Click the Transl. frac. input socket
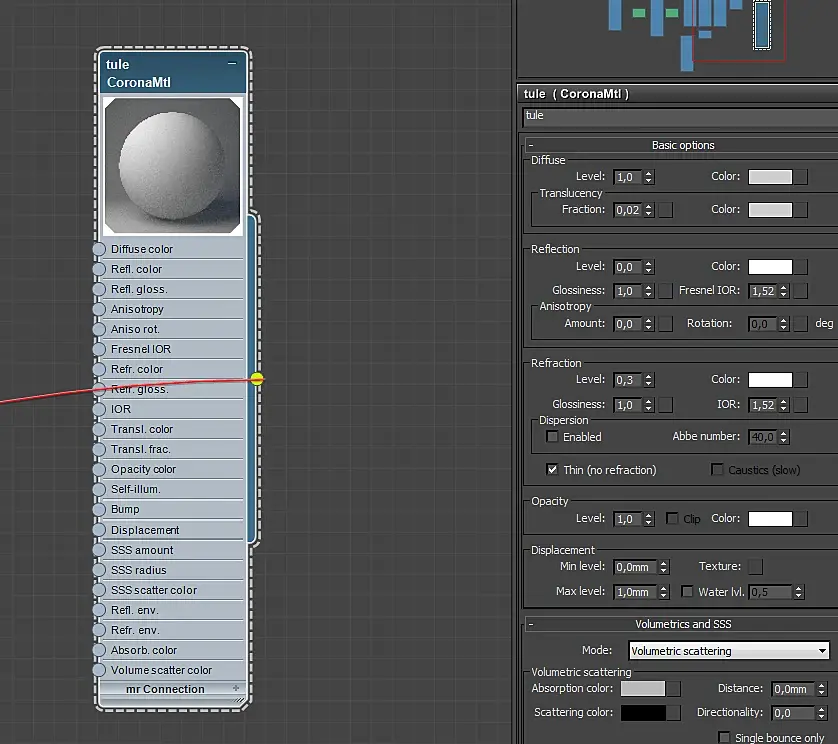The width and height of the screenshot is (838, 744). click(x=99, y=450)
